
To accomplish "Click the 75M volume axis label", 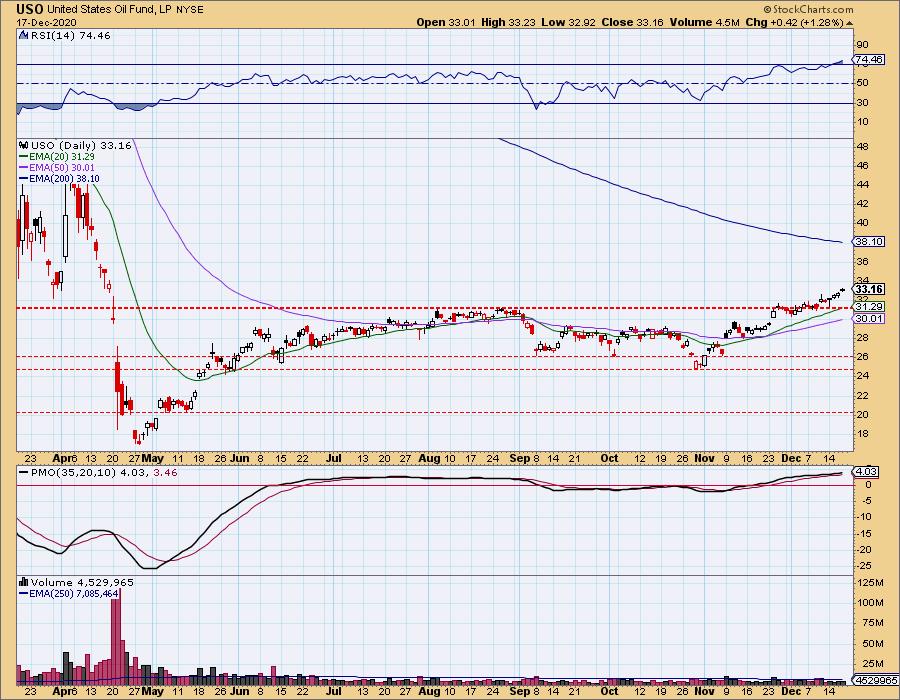I will pos(873,623).
